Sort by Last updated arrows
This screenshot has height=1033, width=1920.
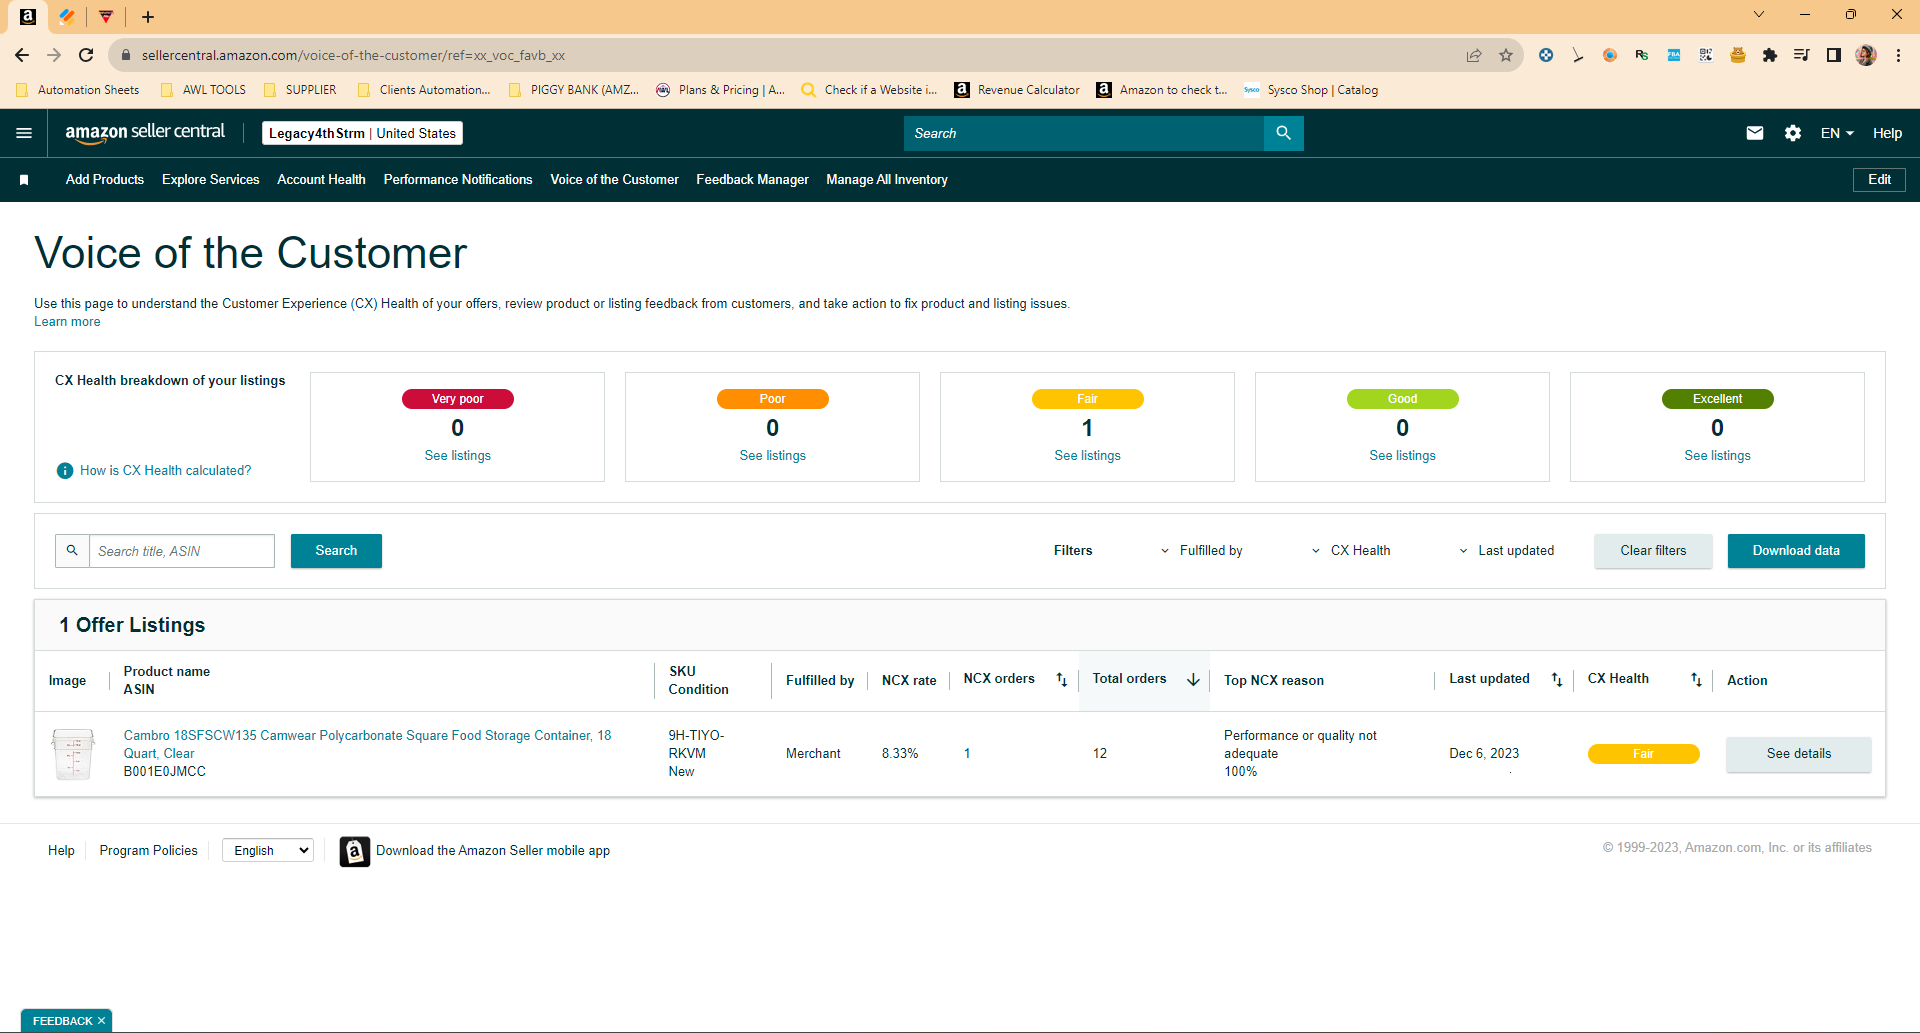(1557, 680)
